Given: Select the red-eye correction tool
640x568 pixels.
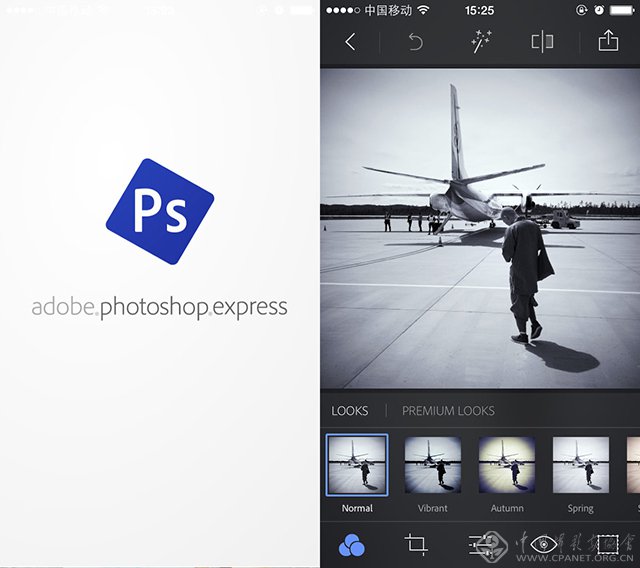Looking at the screenshot, I should tap(544, 544).
